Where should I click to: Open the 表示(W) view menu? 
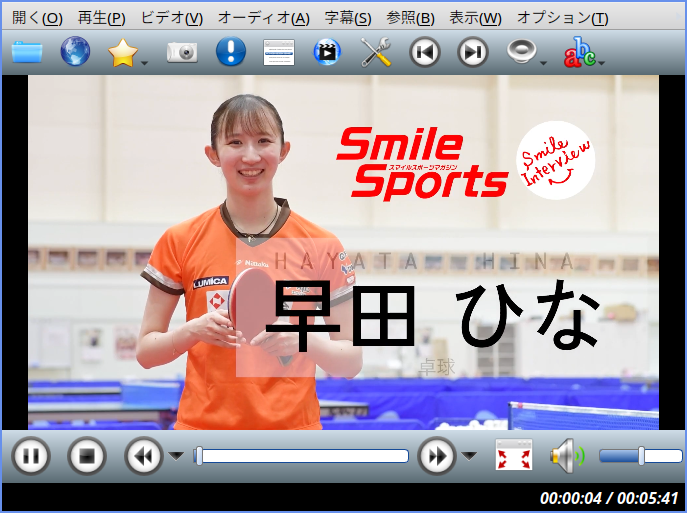tap(475, 18)
